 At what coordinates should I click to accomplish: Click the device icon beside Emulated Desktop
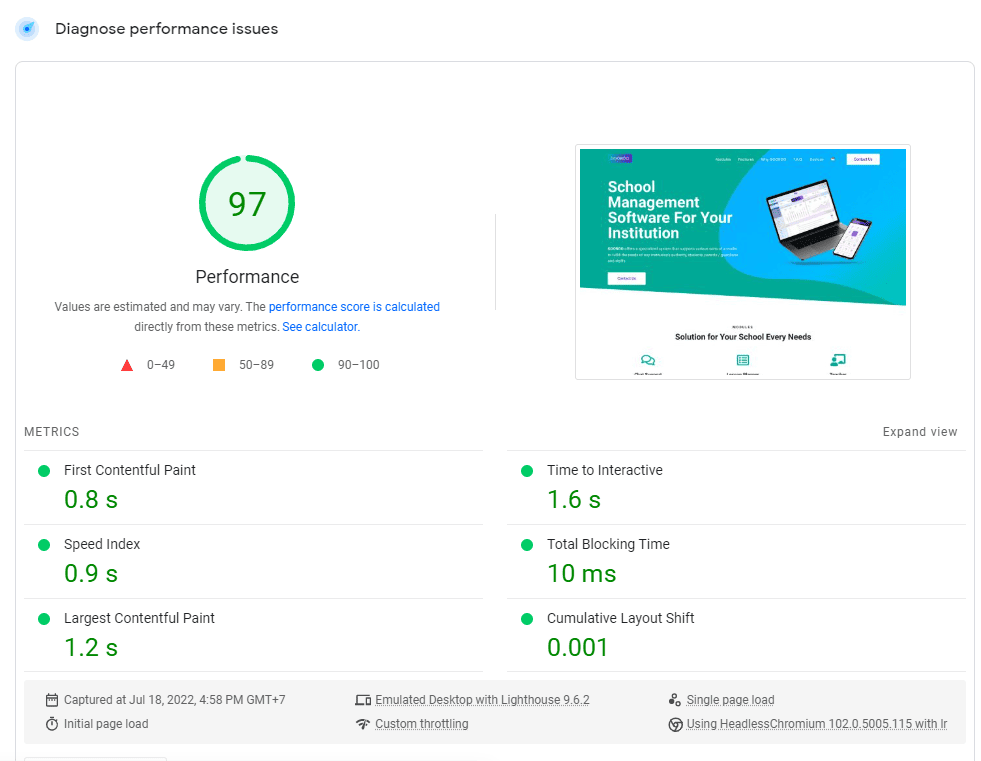coord(363,700)
